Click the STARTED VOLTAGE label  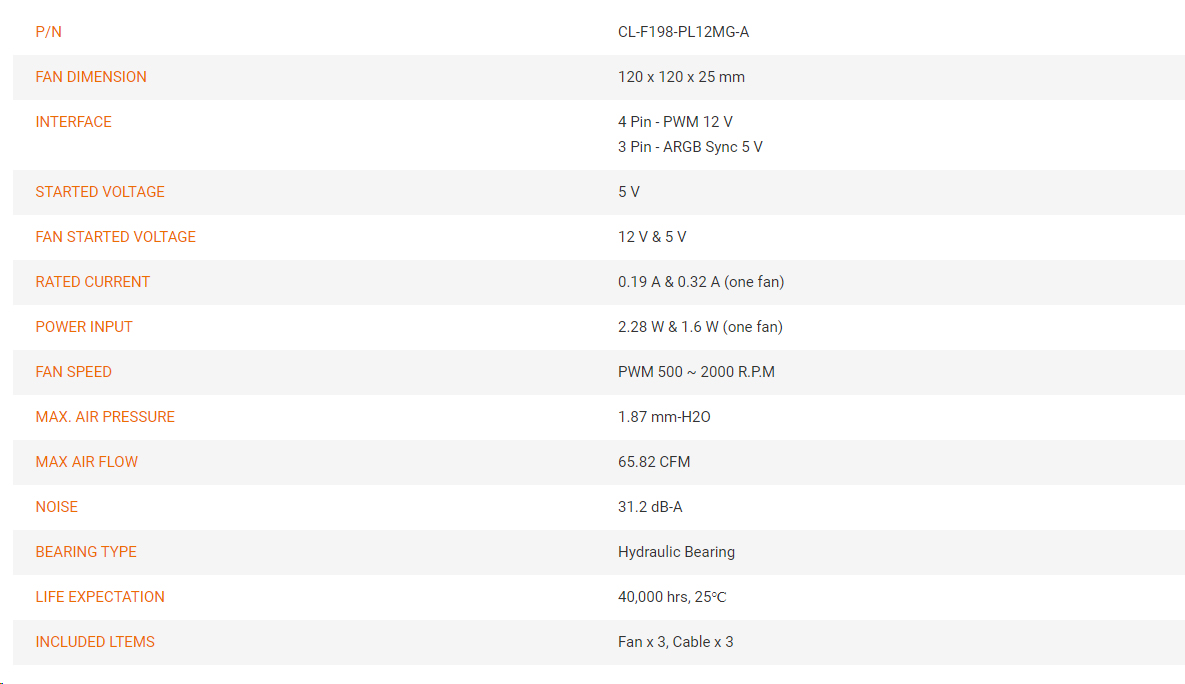tap(100, 192)
